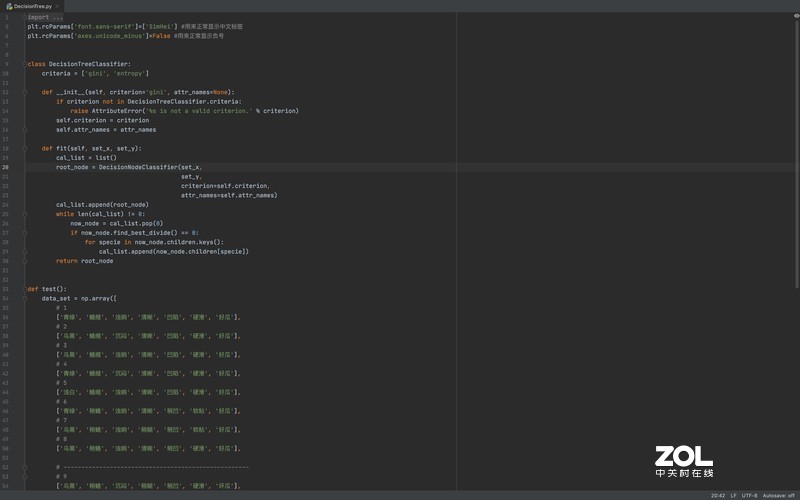Close the DecisionTree.py tab
Viewport: 800px width, 500px height.
pos(59,6)
